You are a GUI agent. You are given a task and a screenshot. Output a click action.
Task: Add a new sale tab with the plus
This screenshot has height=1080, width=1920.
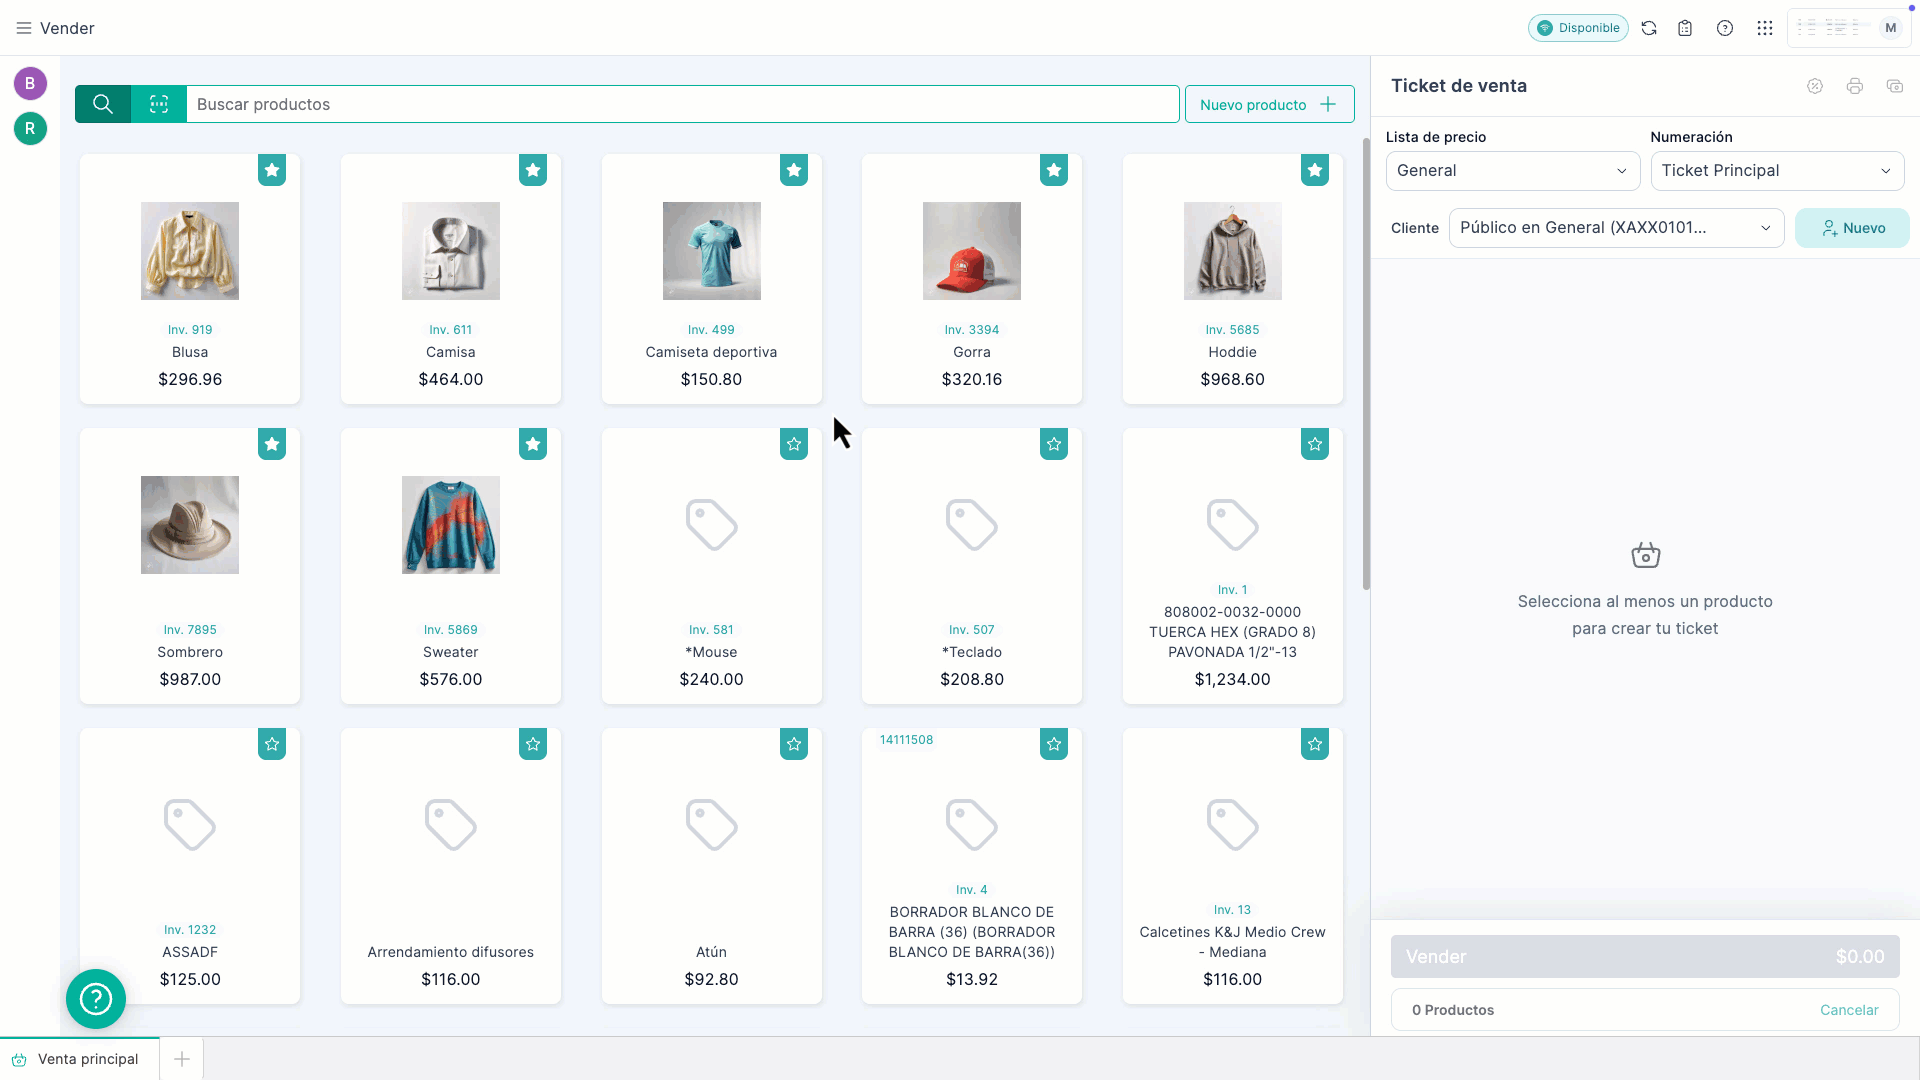(182, 1059)
